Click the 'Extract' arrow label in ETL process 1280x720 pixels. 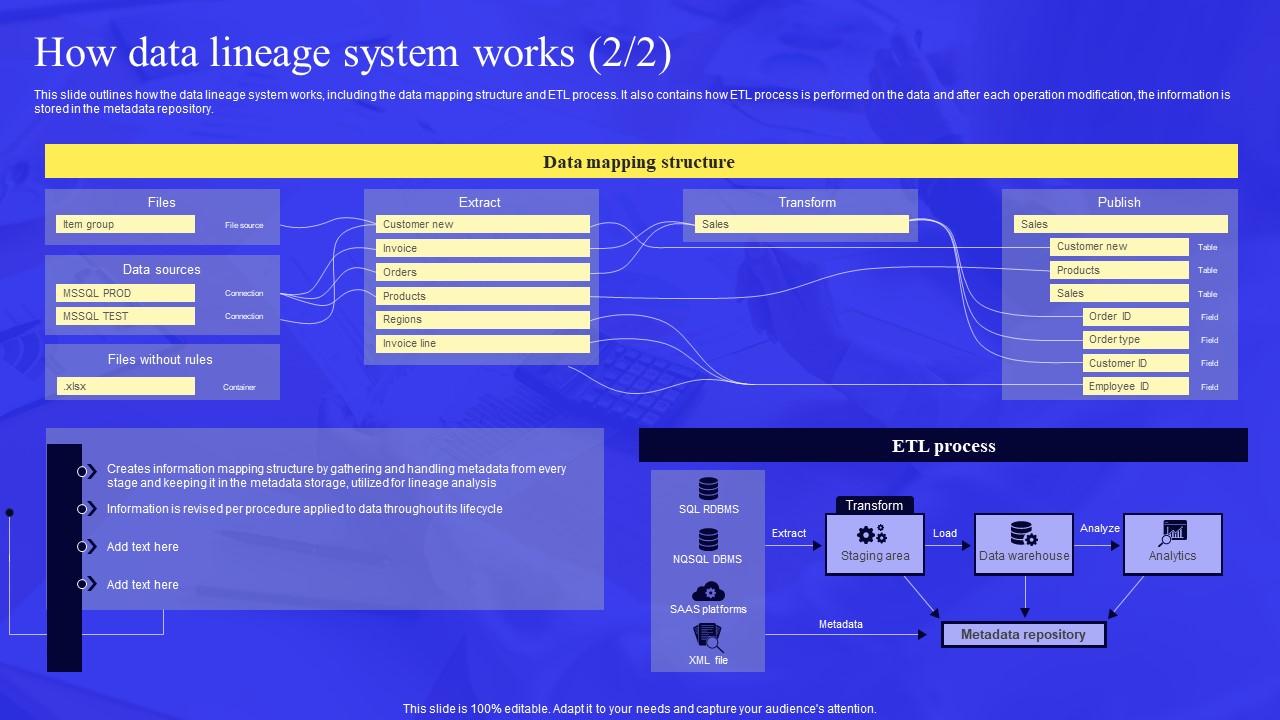788,533
